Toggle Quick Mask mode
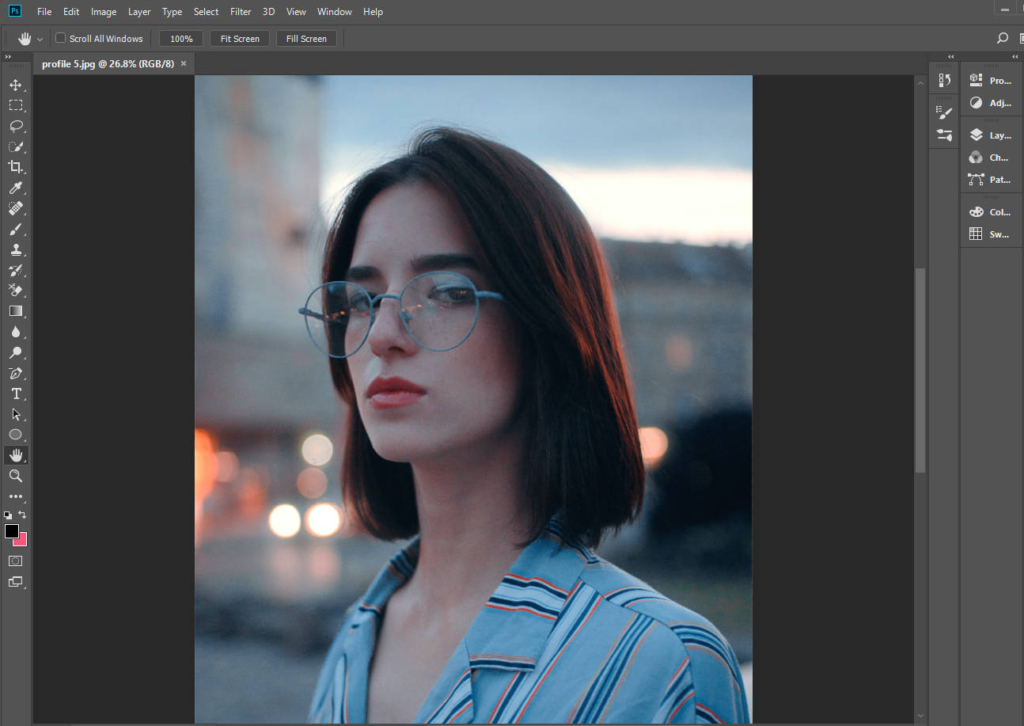This screenshot has height=726, width=1024. click(16, 561)
